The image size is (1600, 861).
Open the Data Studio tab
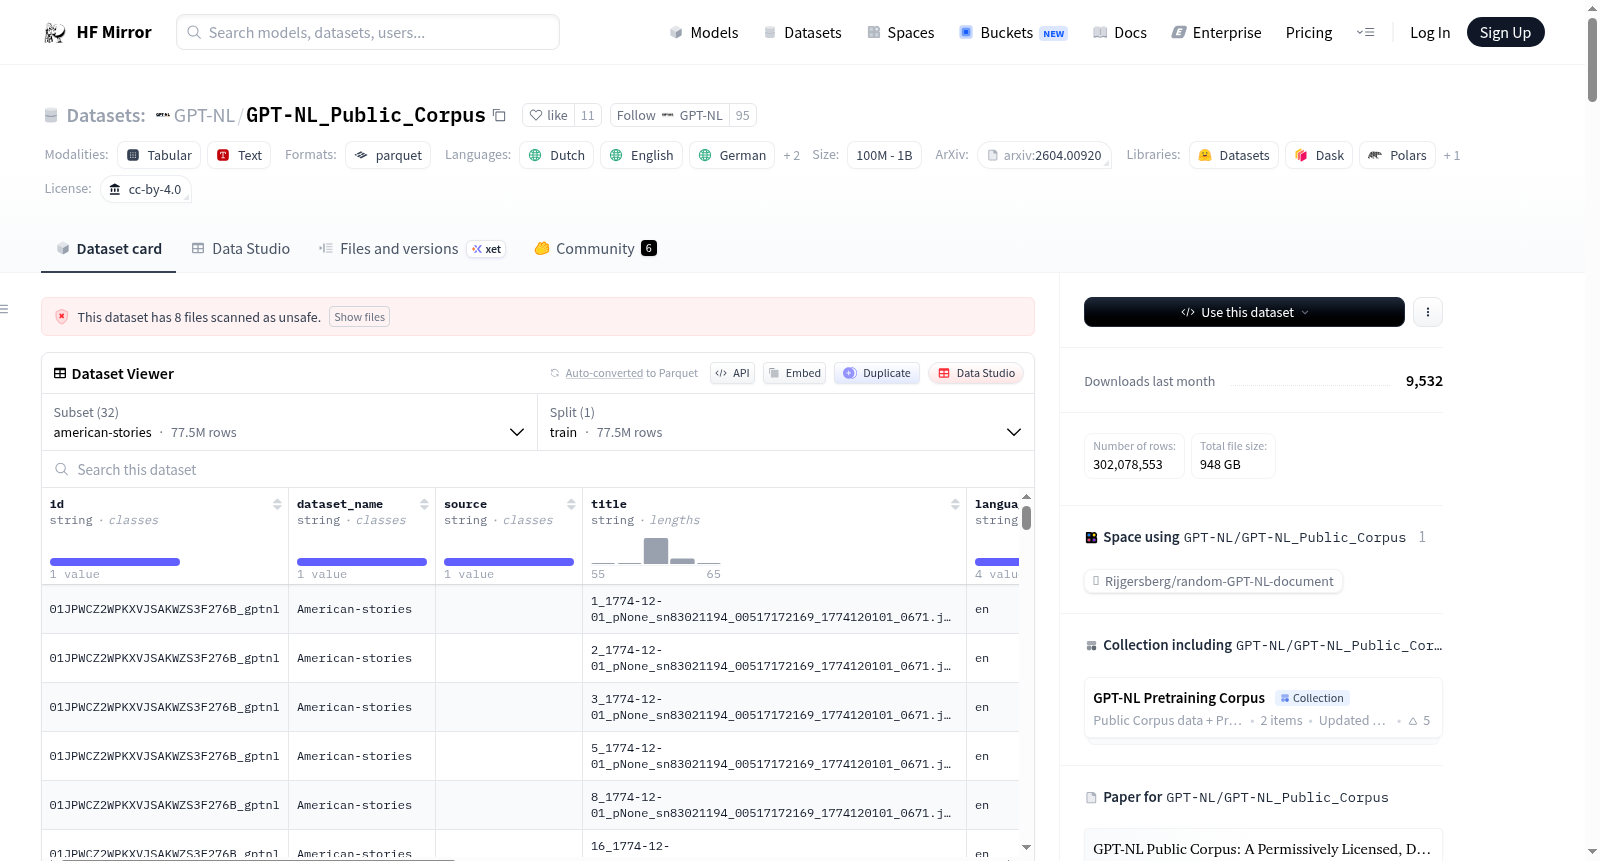(x=241, y=249)
